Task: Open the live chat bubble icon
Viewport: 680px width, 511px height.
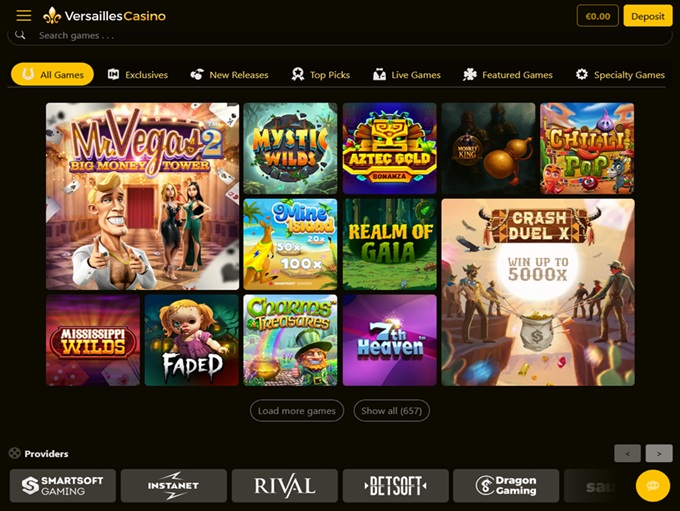Action: pos(653,485)
